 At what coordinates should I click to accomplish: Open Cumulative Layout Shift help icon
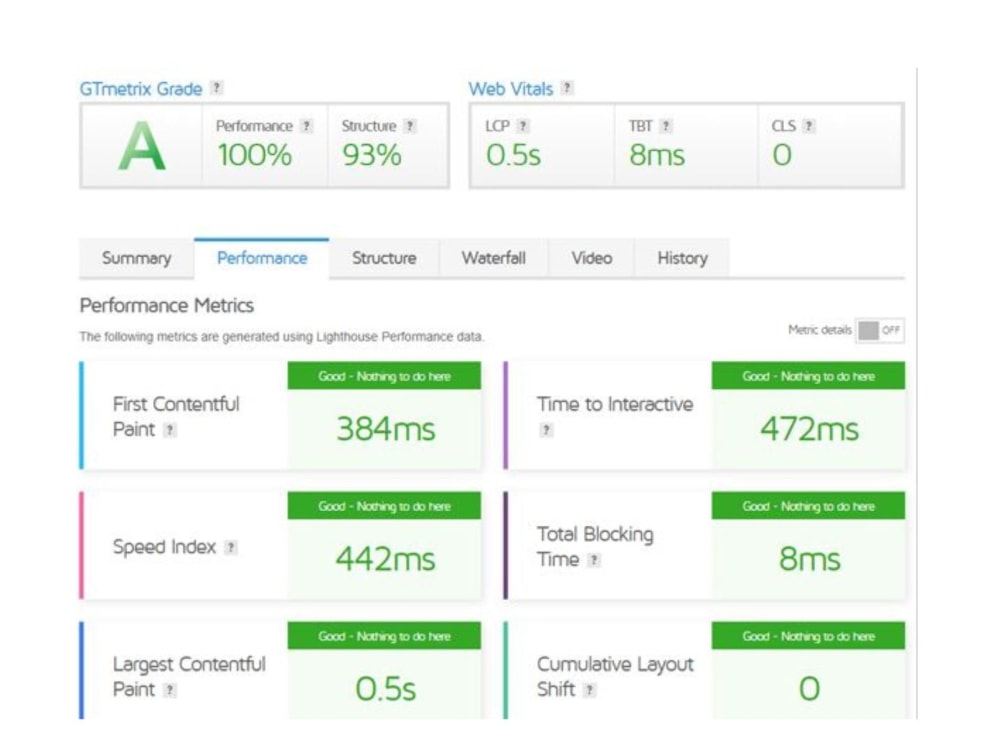coord(590,690)
